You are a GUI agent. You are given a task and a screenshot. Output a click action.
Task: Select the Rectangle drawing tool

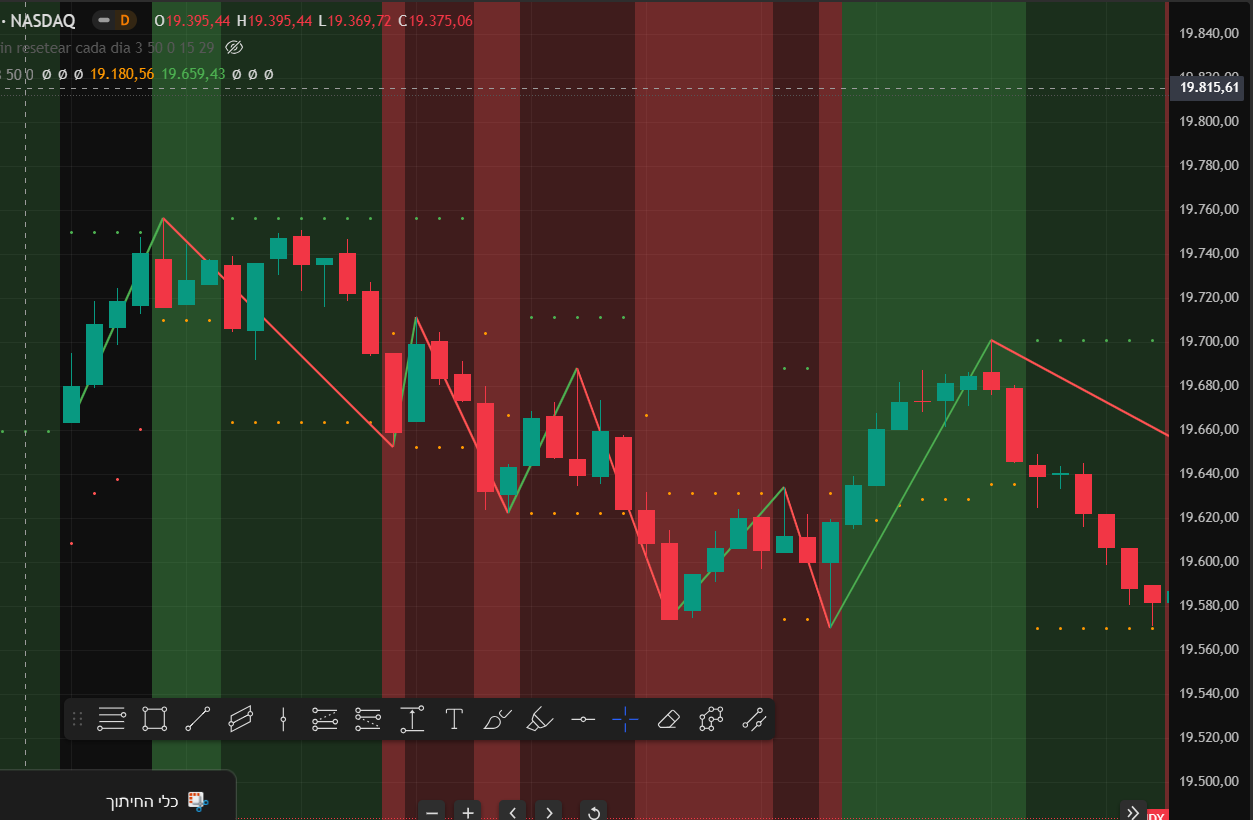pos(154,719)
